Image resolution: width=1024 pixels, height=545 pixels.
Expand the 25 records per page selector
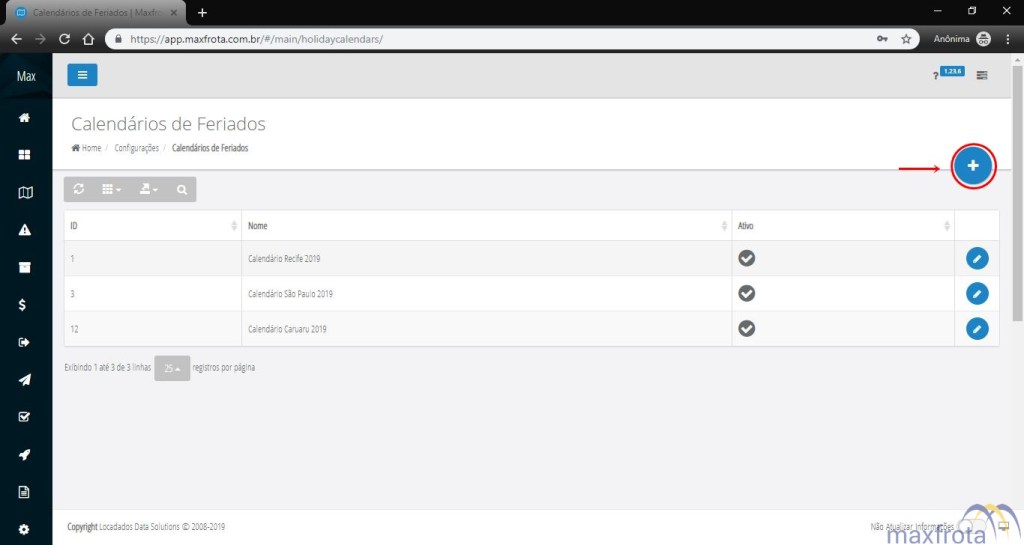click(x=172, y=368)
